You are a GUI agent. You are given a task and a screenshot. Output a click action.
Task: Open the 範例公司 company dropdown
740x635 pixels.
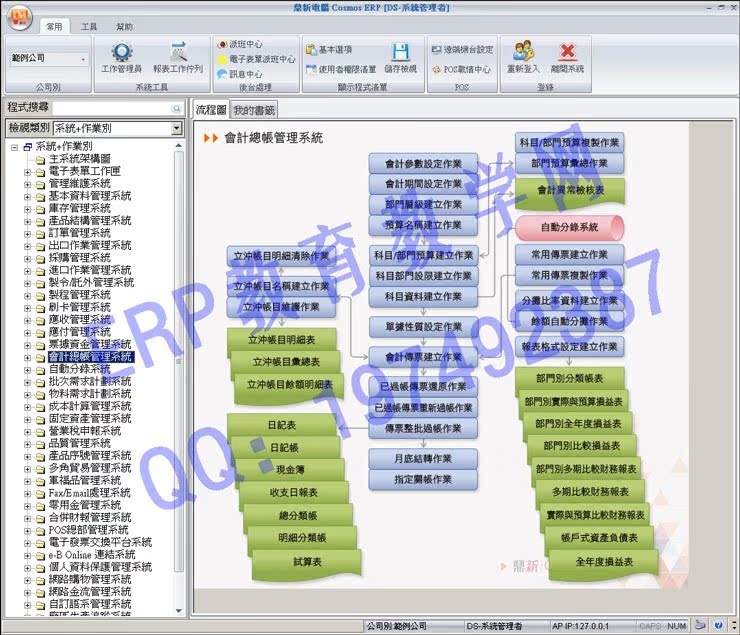click(83, 59)
